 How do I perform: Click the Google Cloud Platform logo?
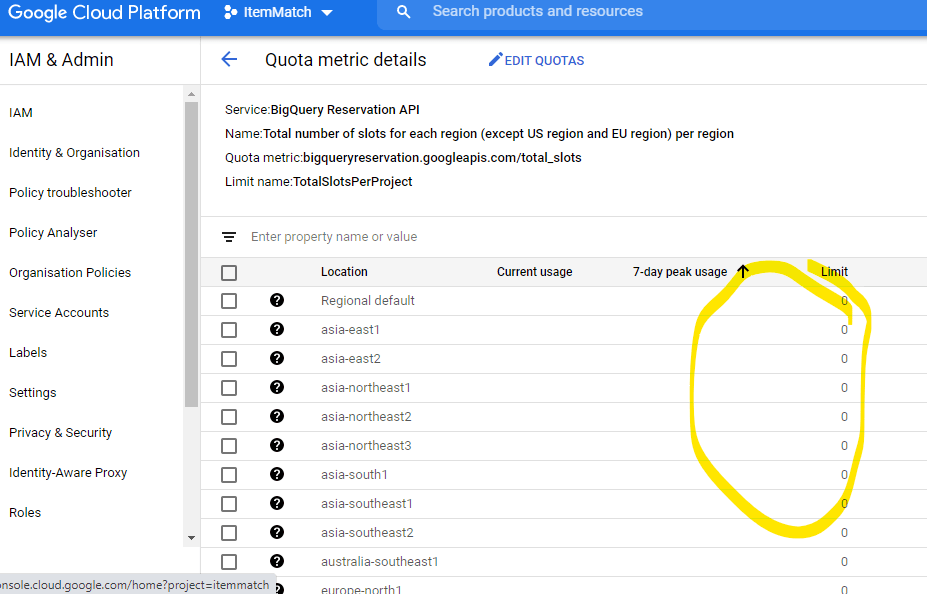pyautogui.click(x=103, y=13)
